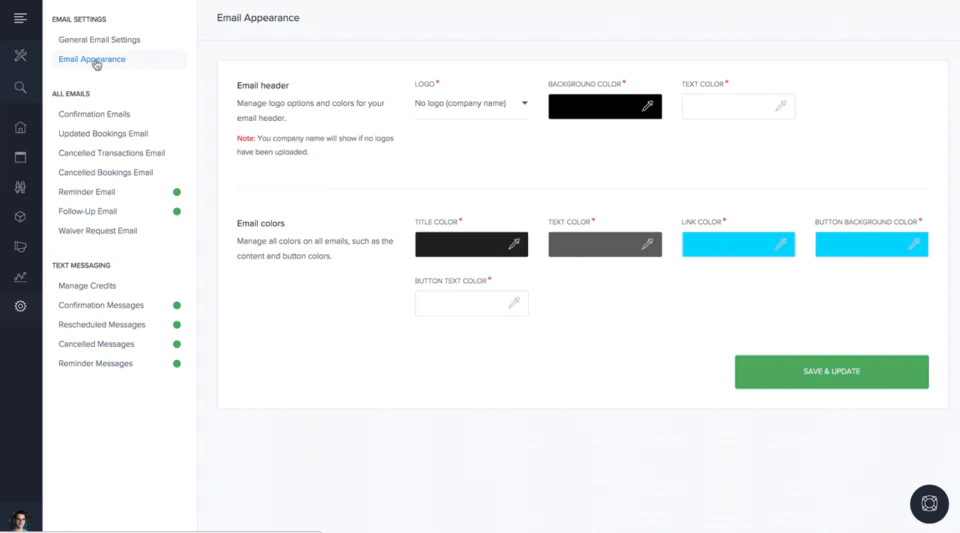Open Waiver Request Email
Screen dimensions: 960x533
pos(97,231)
